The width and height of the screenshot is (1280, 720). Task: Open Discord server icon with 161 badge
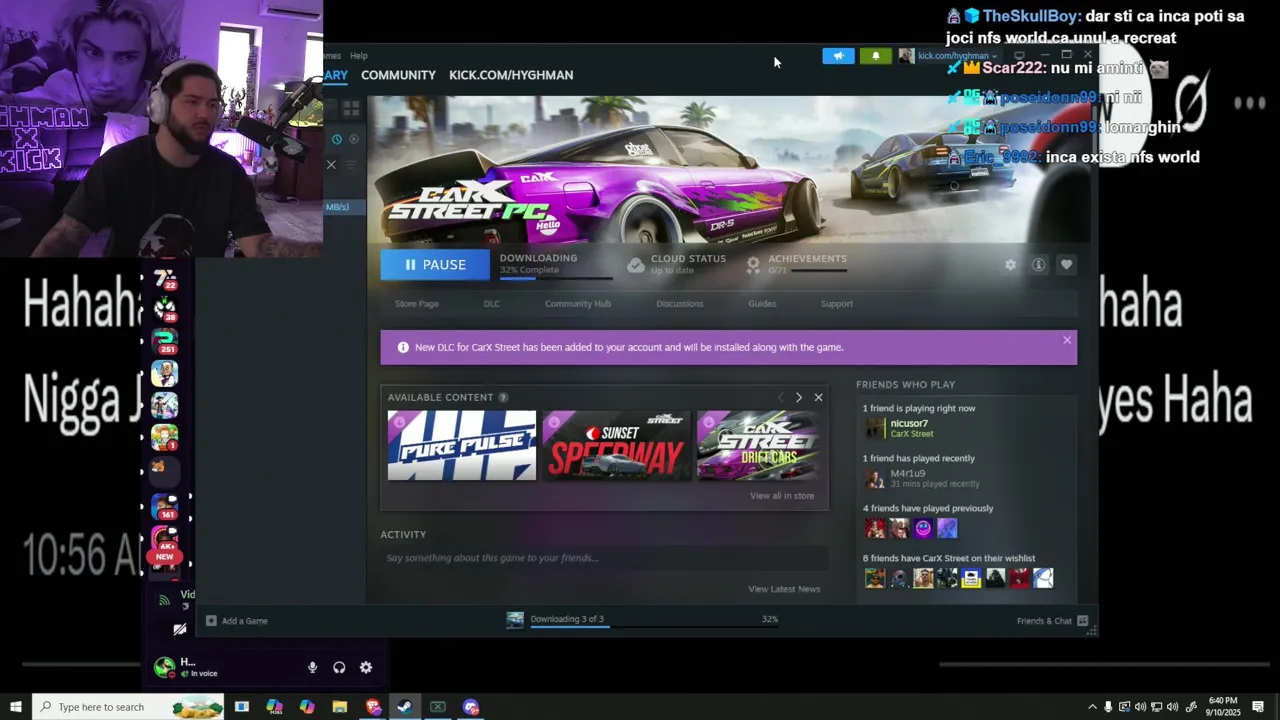[x=165, y=508]
